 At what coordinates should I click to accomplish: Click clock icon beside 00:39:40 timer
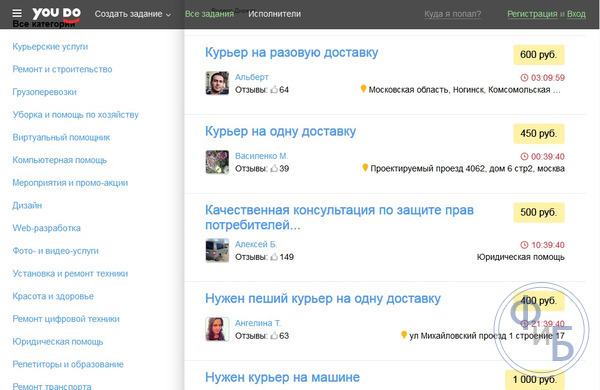point(524,157)
